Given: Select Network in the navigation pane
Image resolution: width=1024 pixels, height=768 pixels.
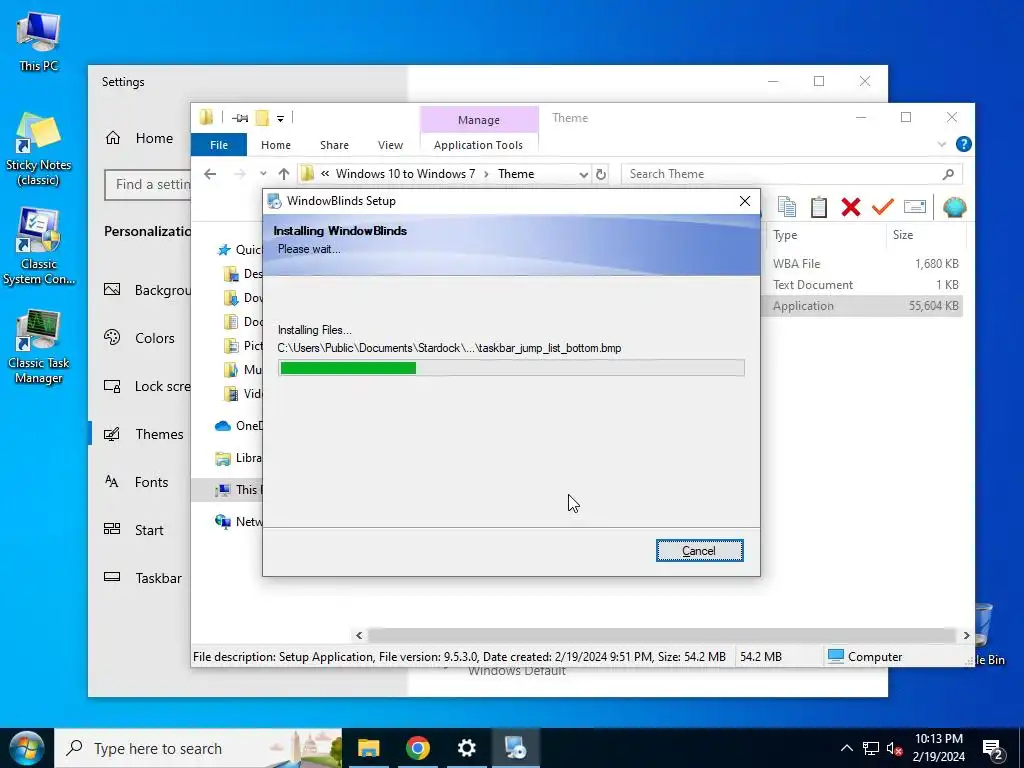Looking at the screenshot, I should (x=239, y=521).
